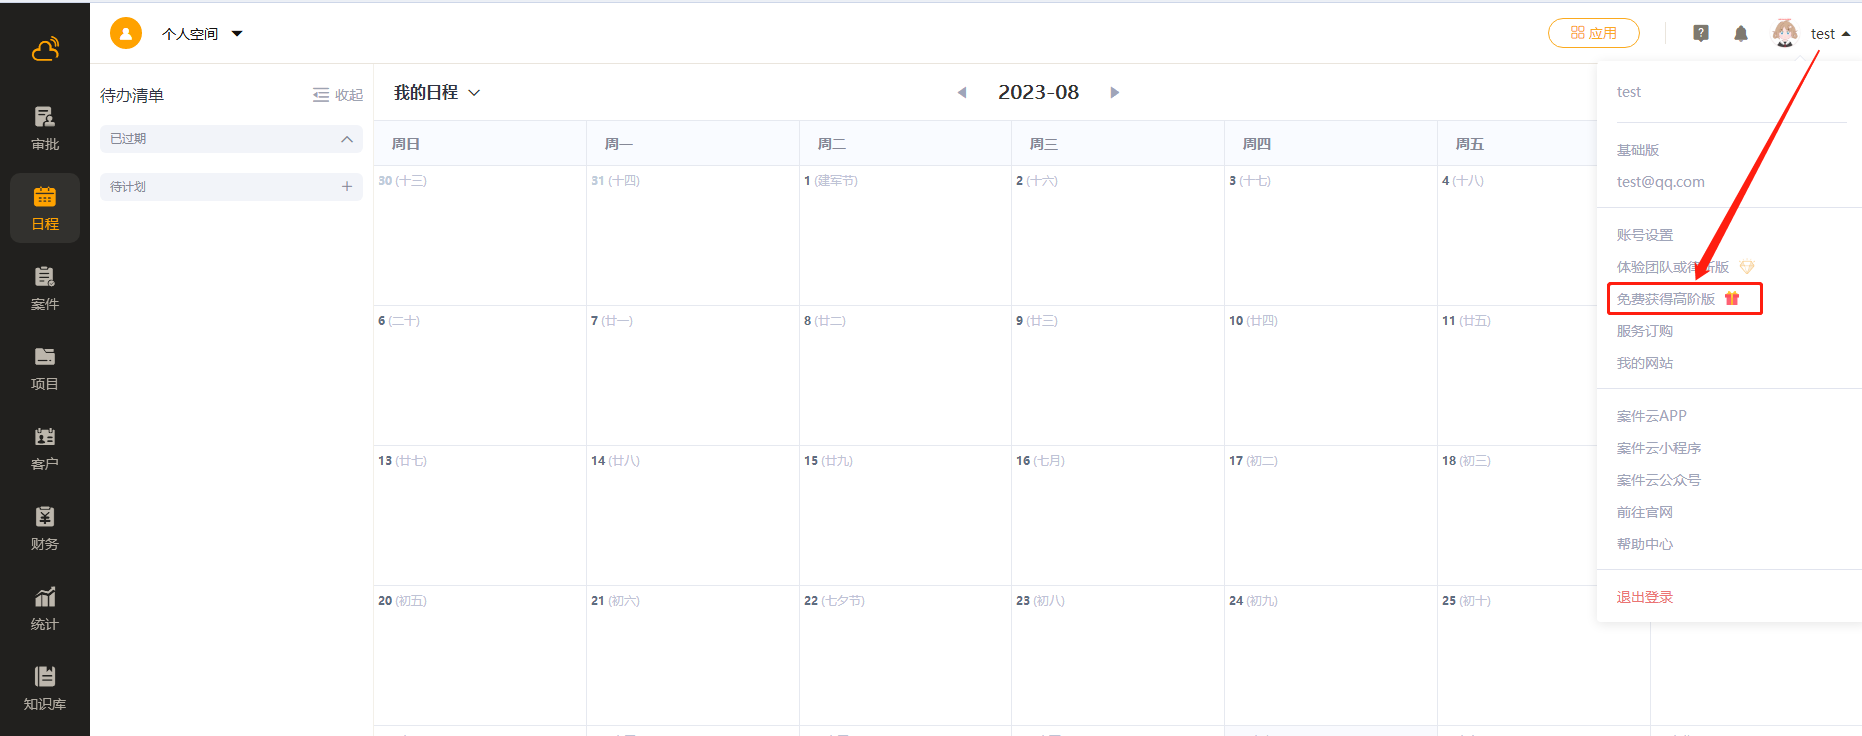The image size is (1862, 736).
Task: Open the 案件 cases sidebar icon
Action: tap(45, 288)
